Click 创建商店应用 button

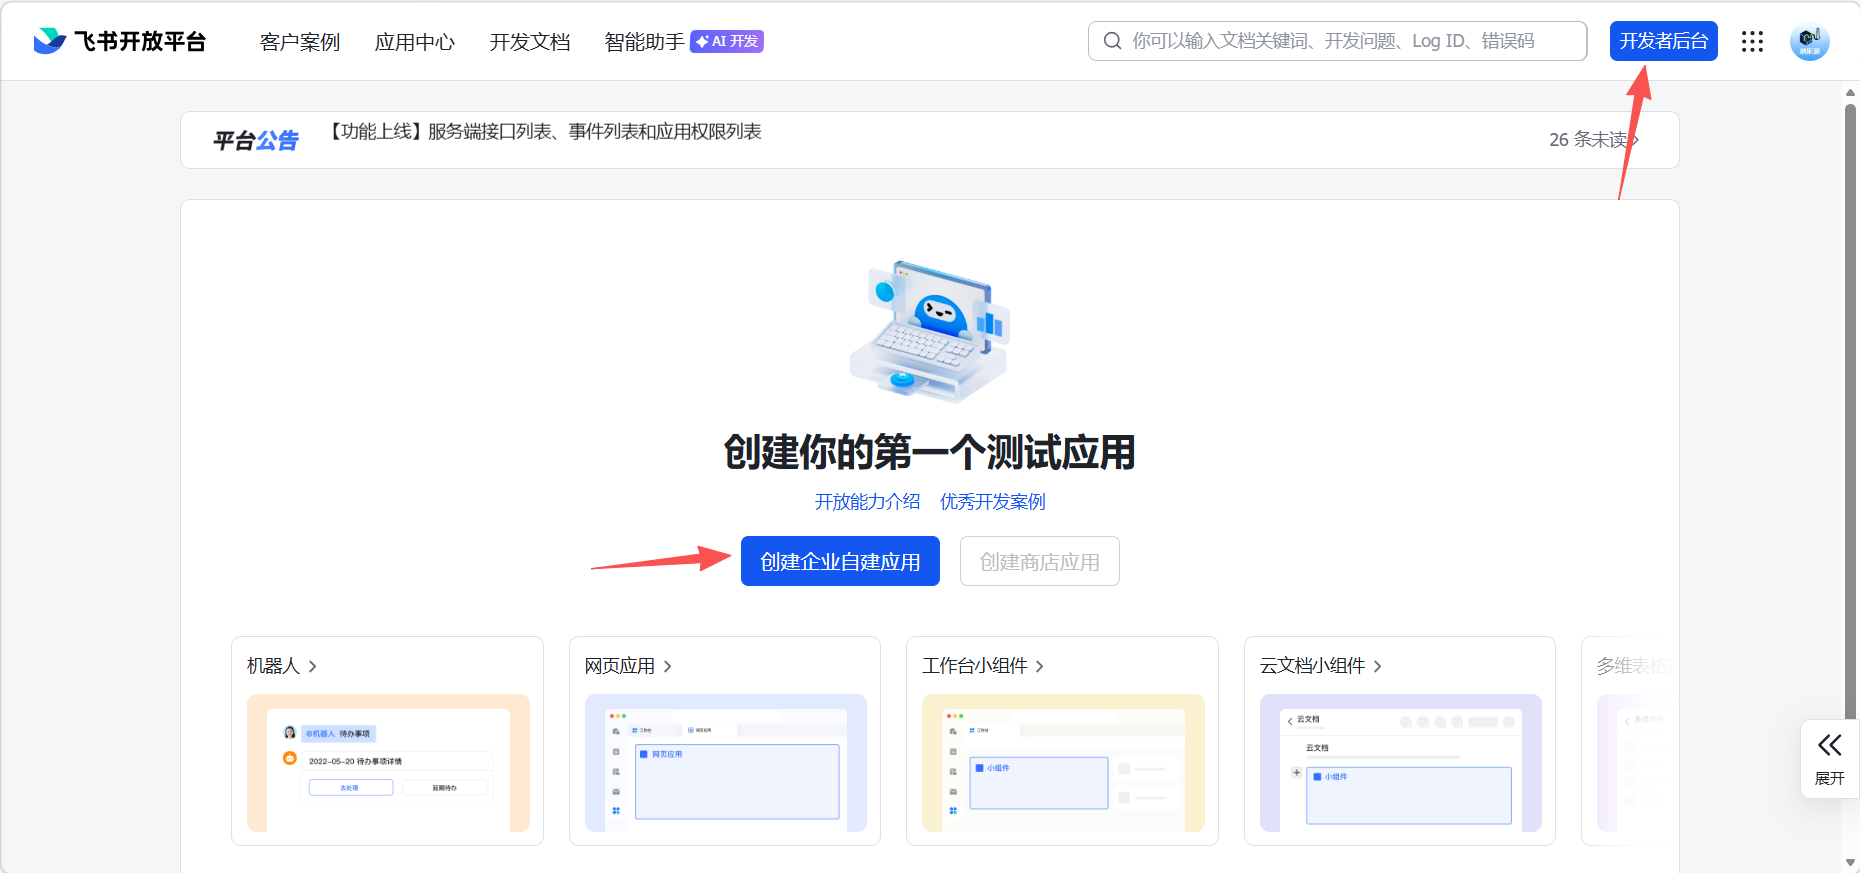pos(1040,561)
